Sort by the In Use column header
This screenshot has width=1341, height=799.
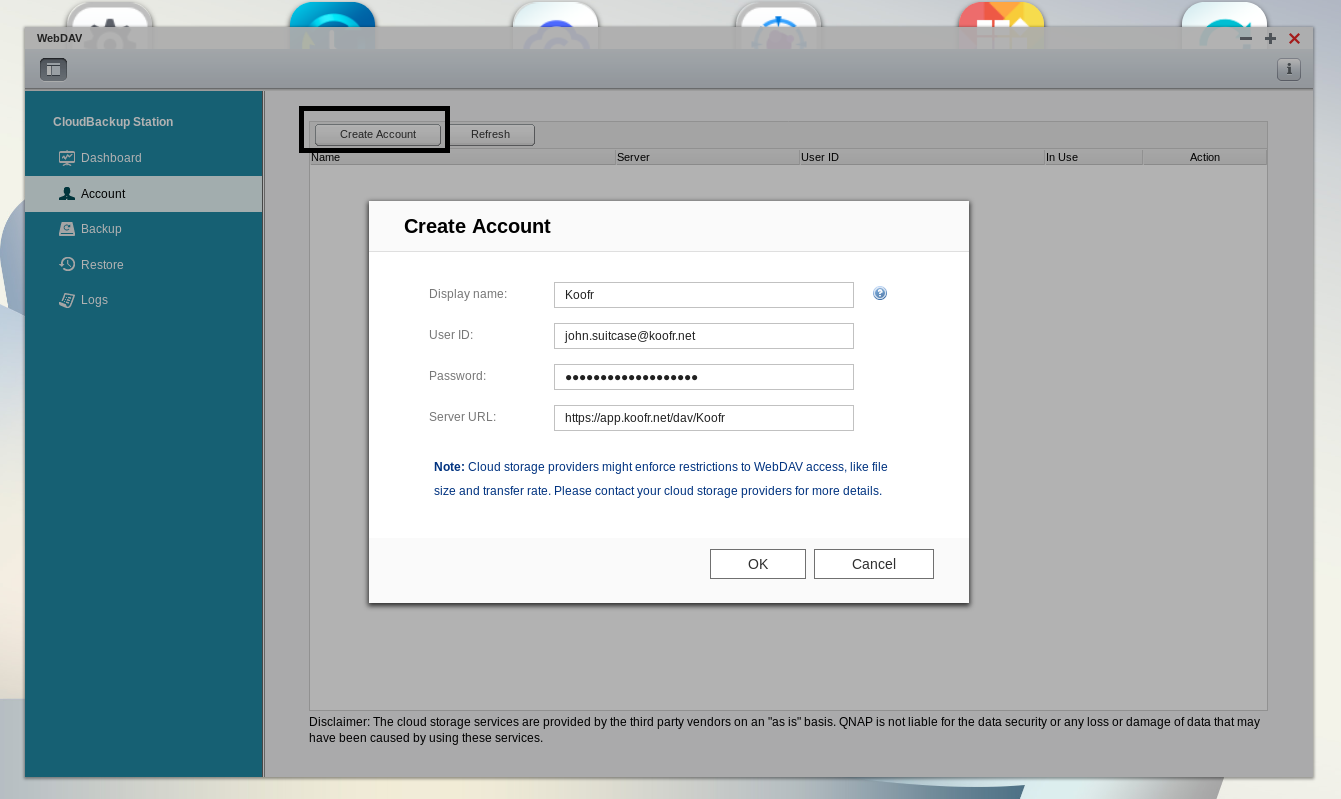(1093, 157)
